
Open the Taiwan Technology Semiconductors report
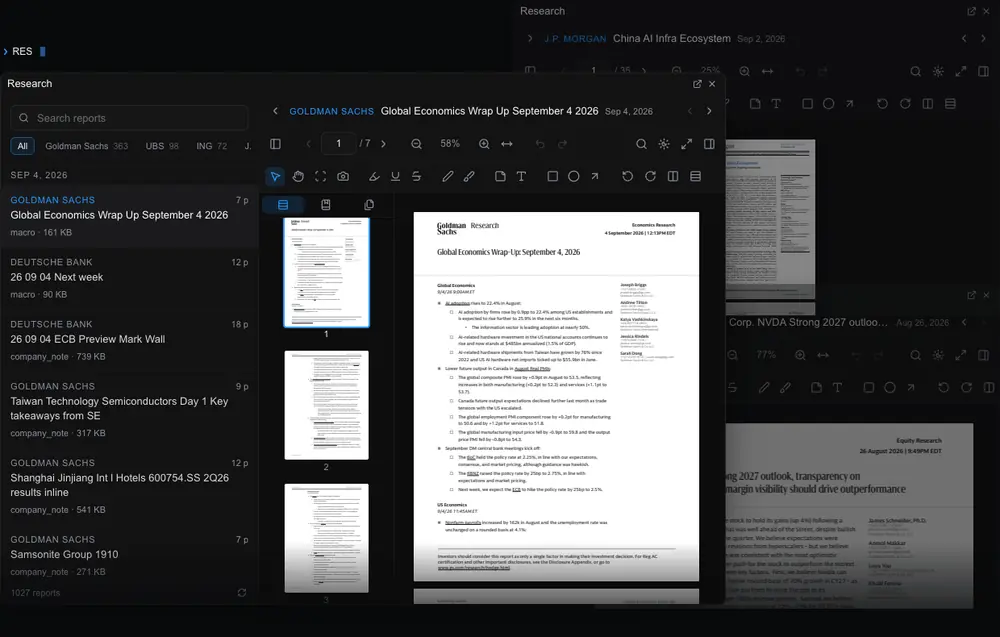coord(129,409)
